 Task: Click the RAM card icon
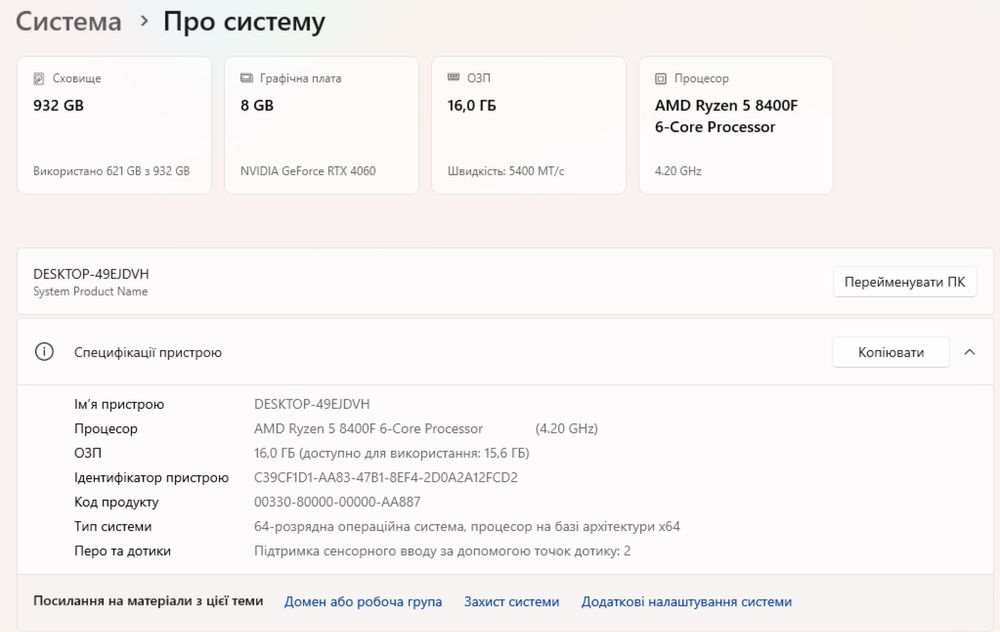(x=454, y=78)
